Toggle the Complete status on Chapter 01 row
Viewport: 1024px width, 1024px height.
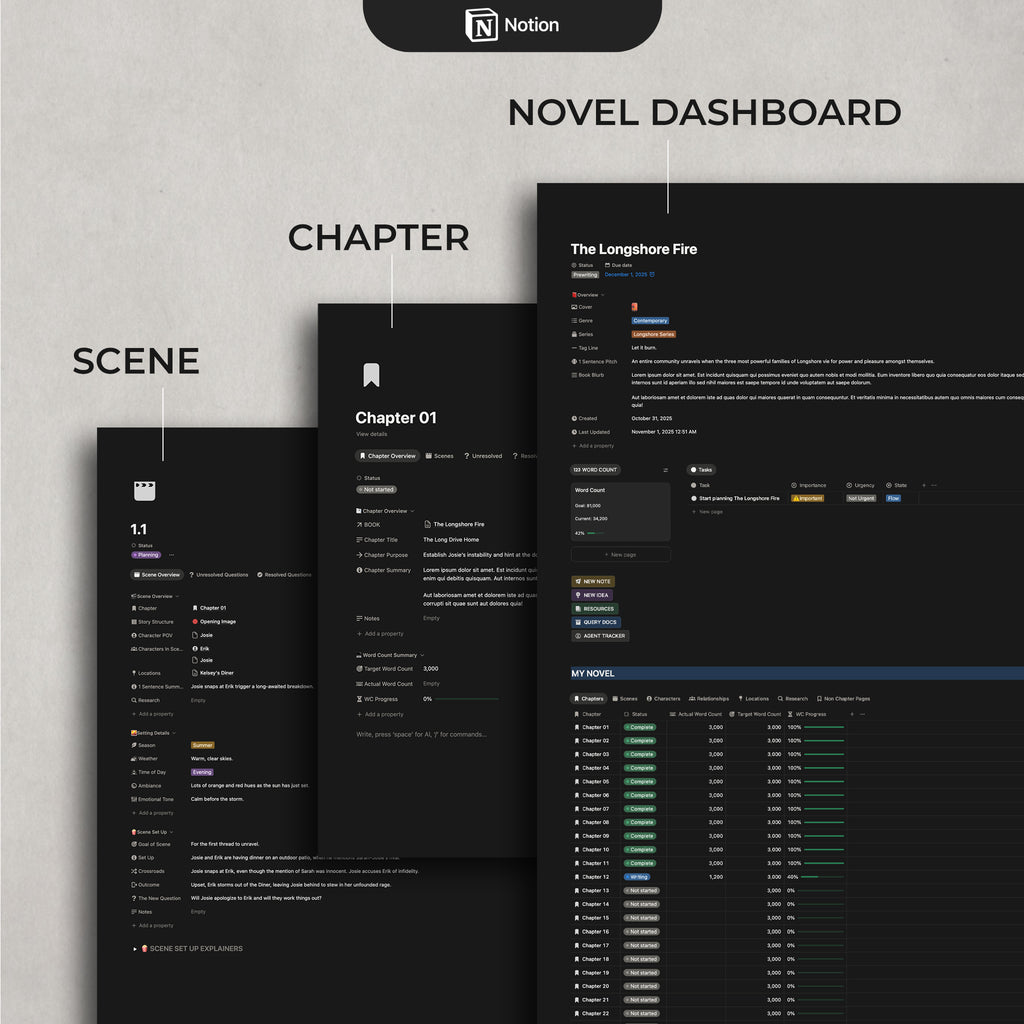640,727
